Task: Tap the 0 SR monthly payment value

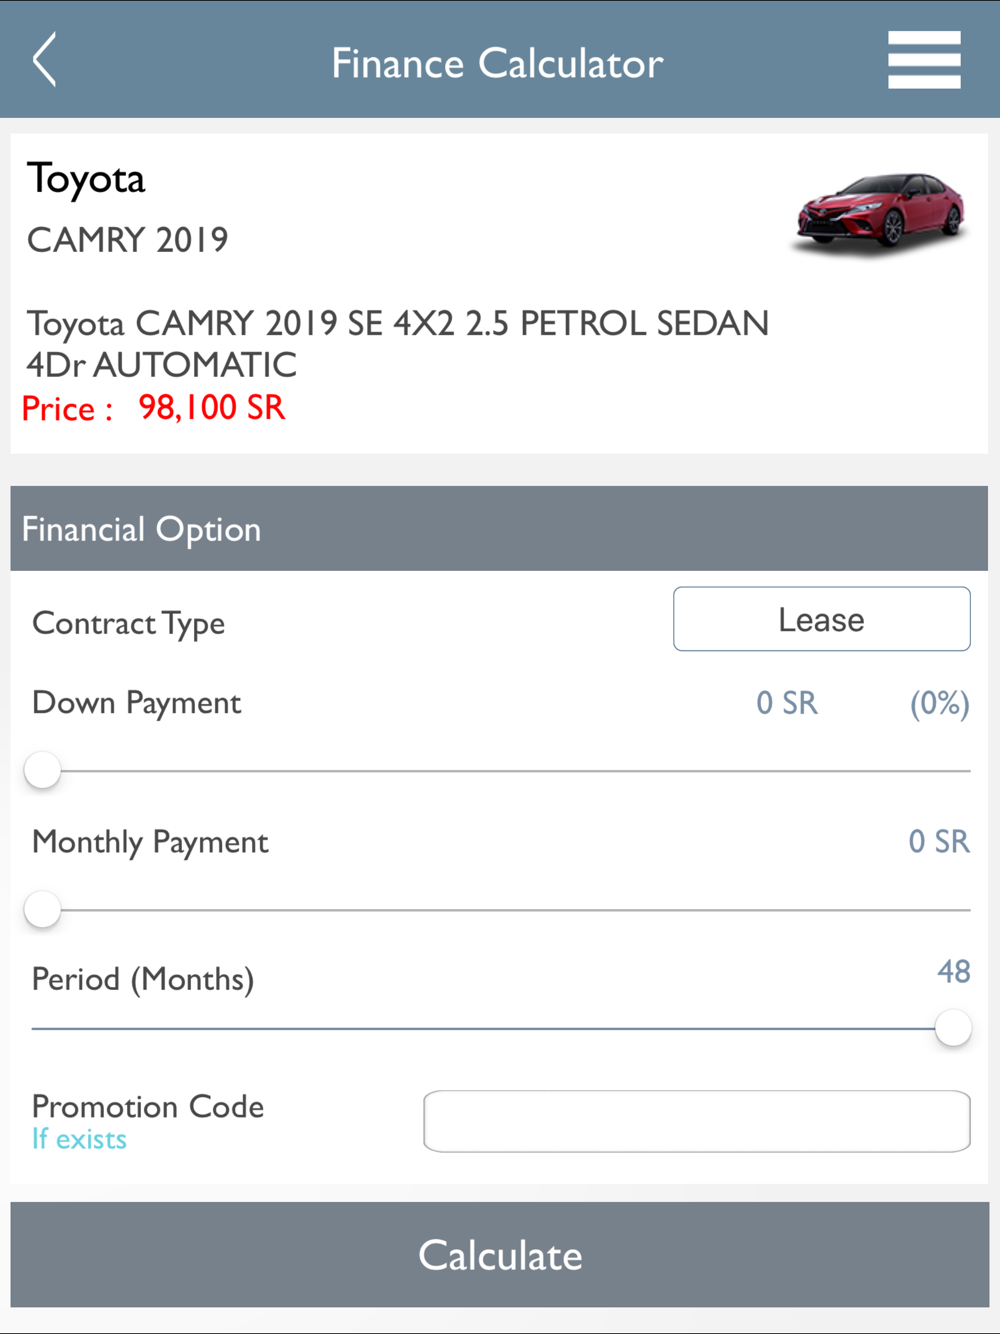Action: [939, 842]
